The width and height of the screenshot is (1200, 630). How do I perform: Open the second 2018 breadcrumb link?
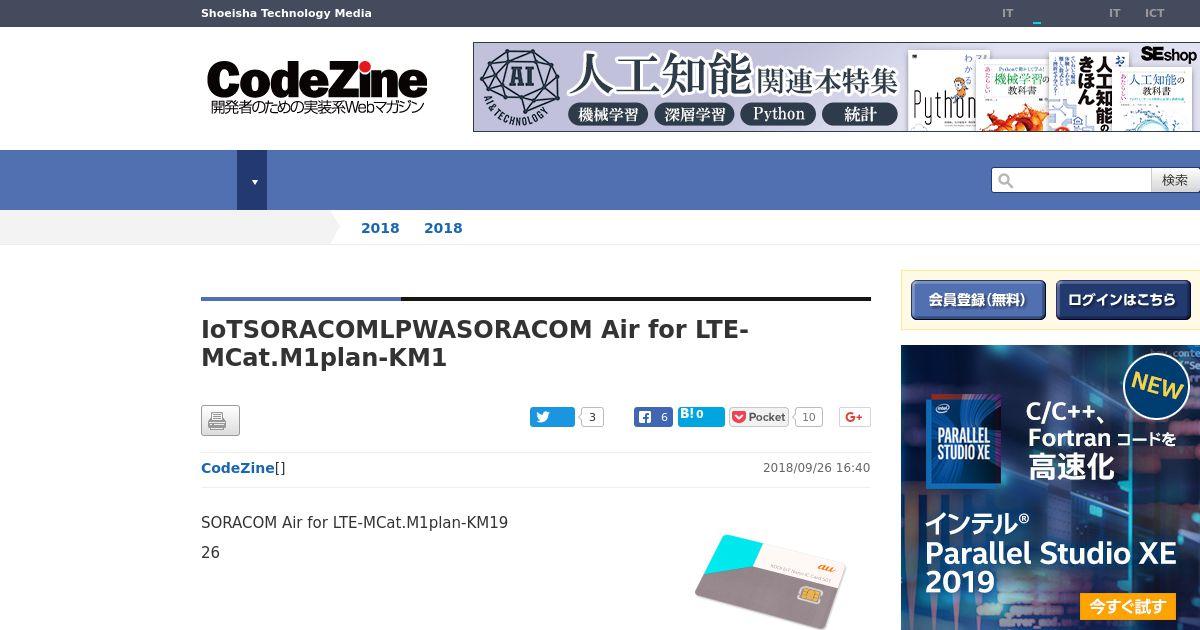click(443, 228)
